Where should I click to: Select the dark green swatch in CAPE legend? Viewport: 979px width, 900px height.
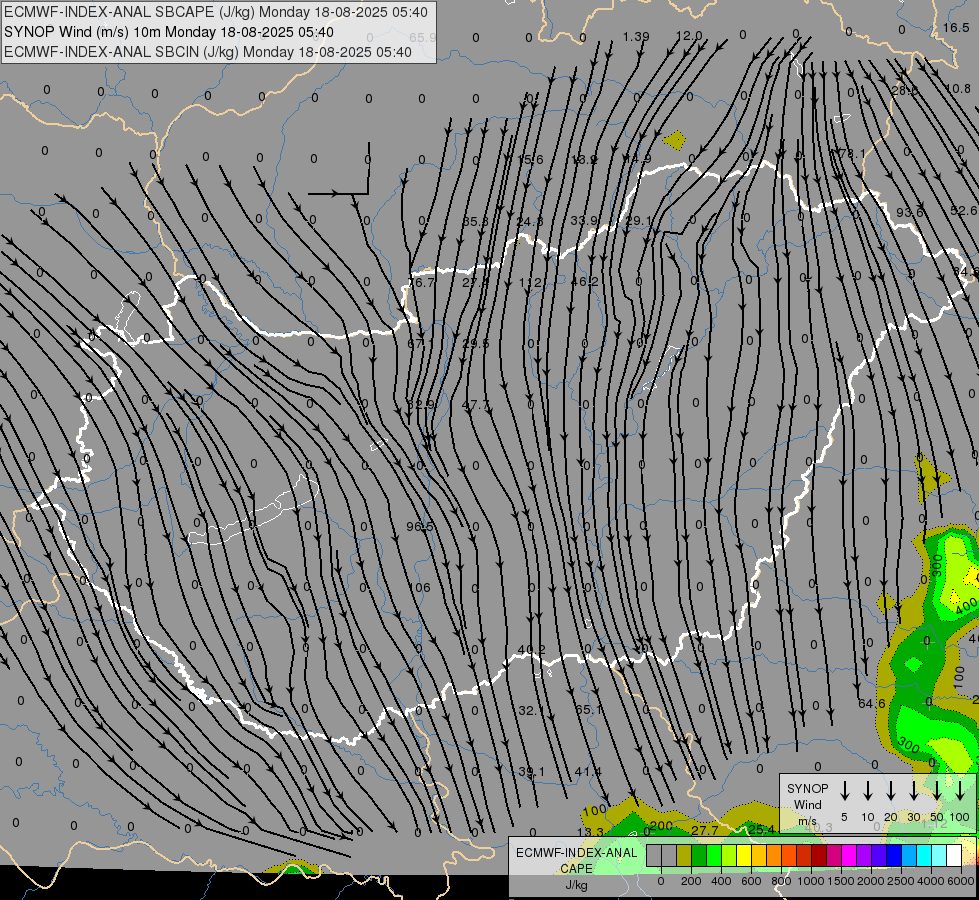(x=699, y=856)
